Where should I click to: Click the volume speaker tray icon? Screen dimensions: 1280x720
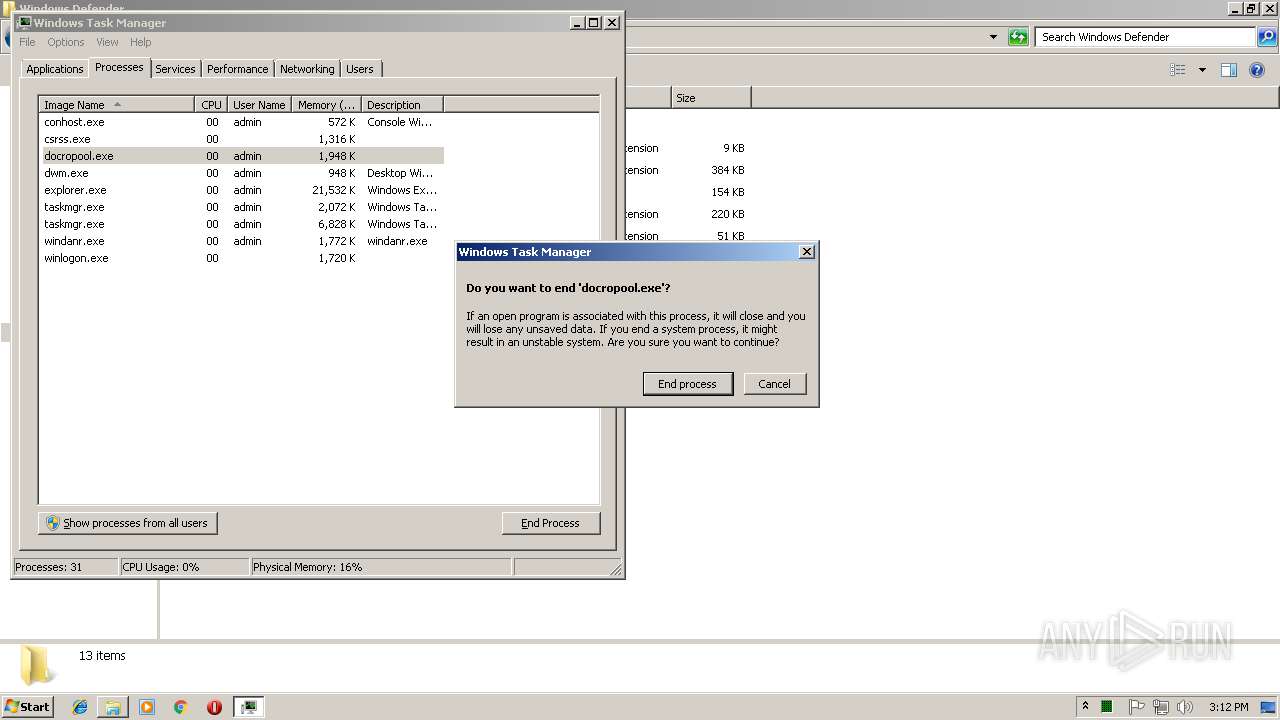click(x=1185, y=707)
